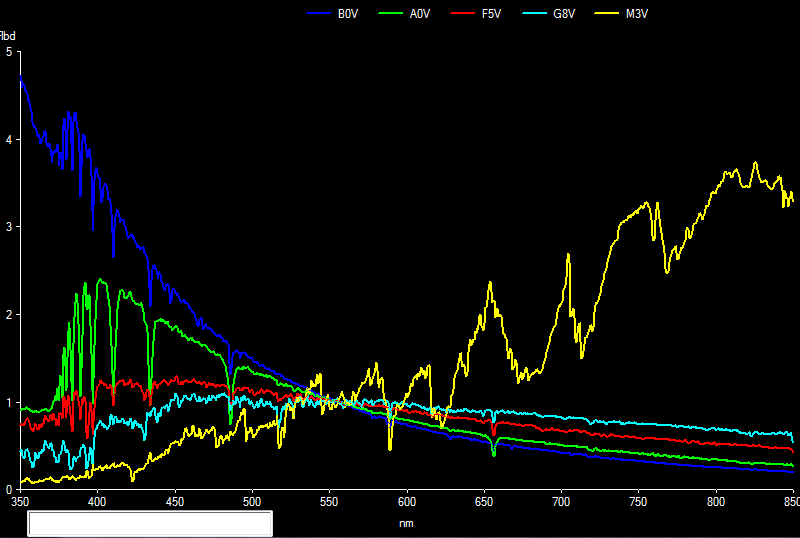
Task: Click the nm x-axis title
Action: coord(405,522)
